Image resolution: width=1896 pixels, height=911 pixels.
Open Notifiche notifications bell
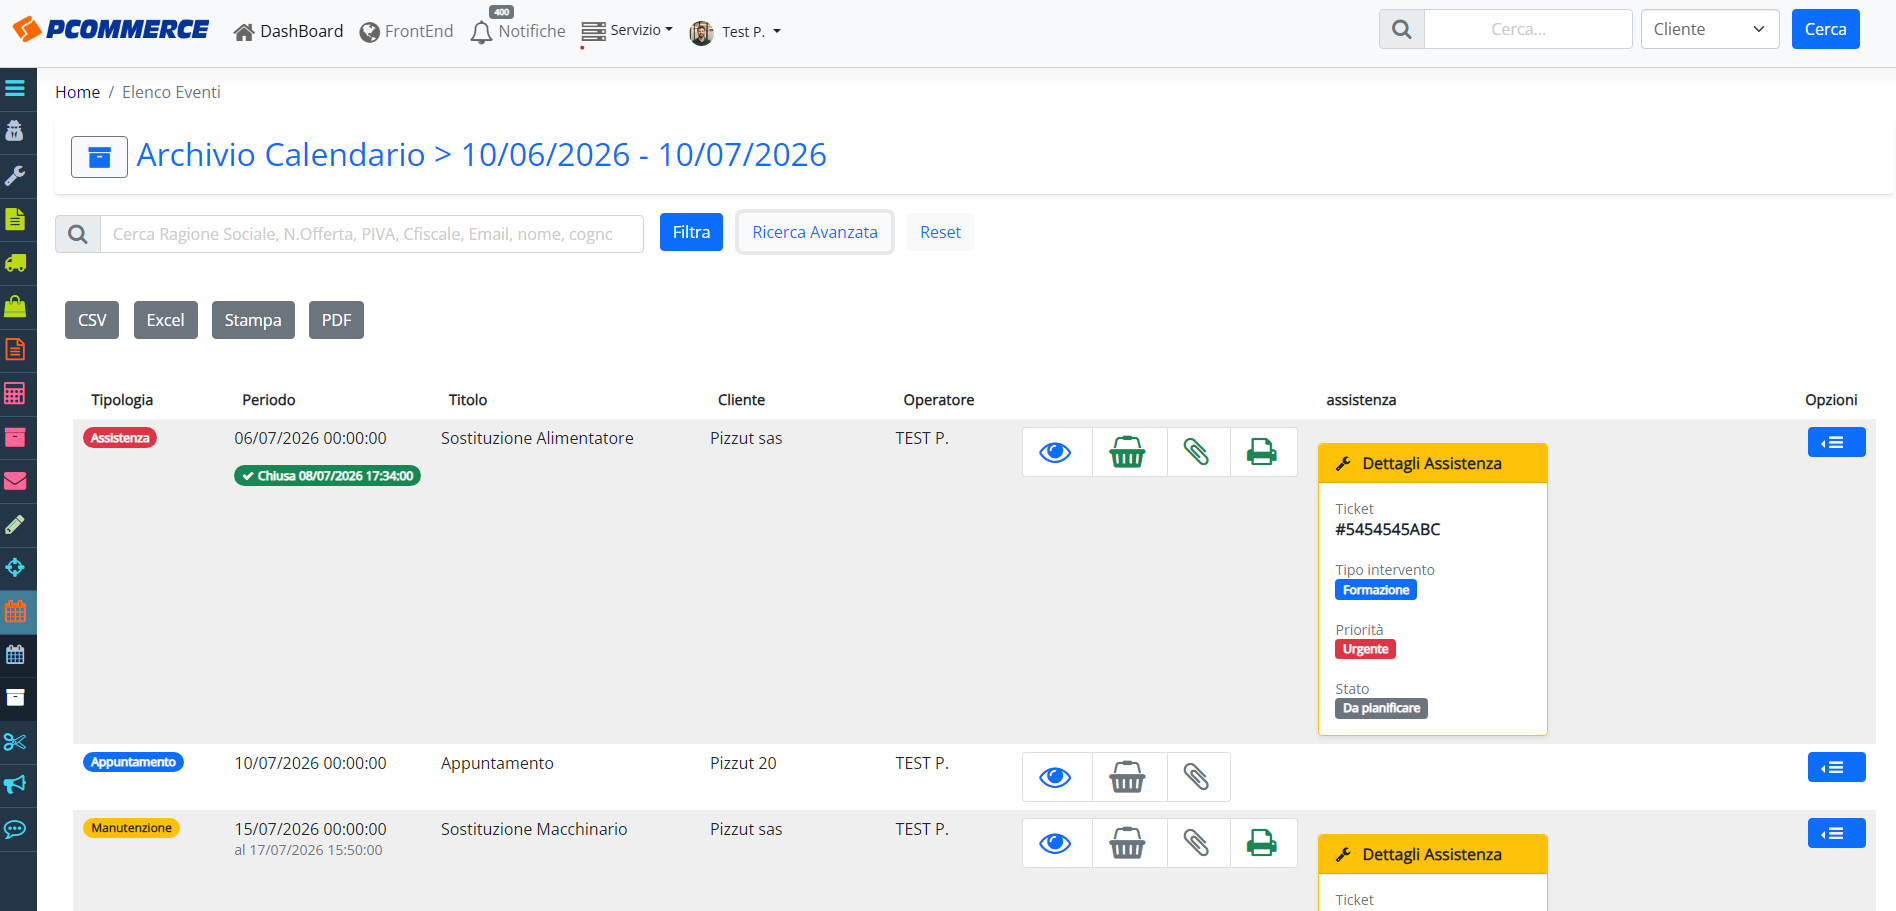(518, 32)
